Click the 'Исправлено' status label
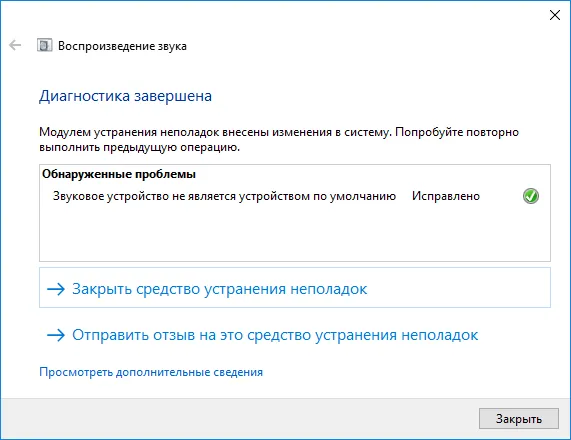Viewport: 571px width, 440px height. point(446,196)
